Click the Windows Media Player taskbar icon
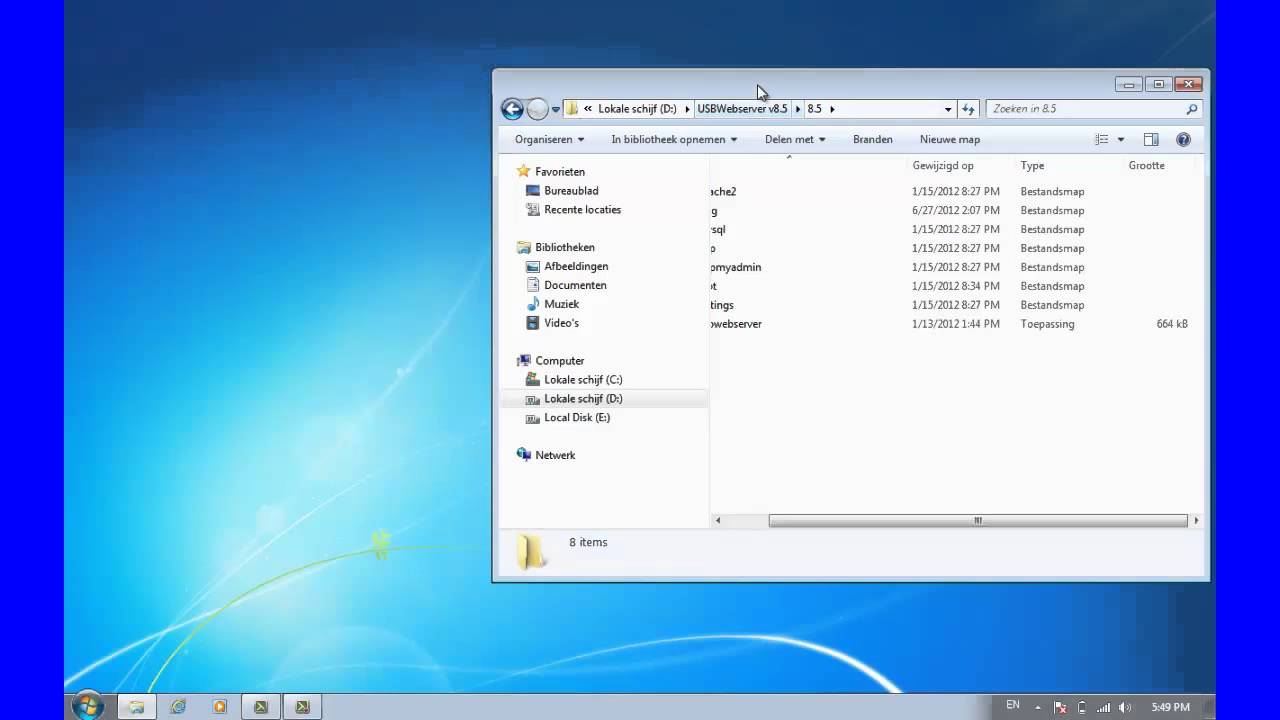1280x720 pixels. click(219, 707)
